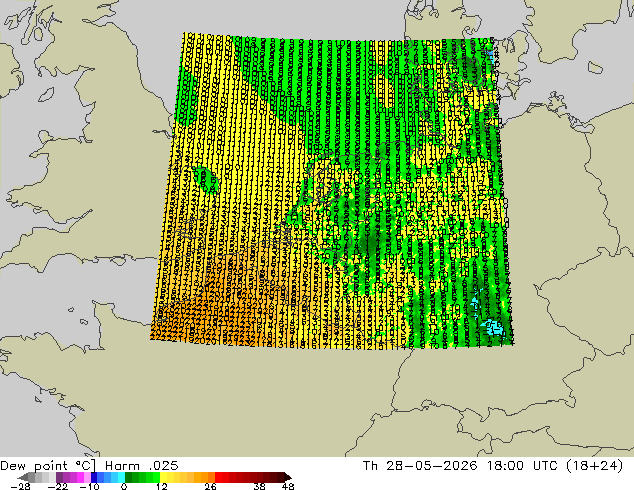Screen dimensions: 634x490
Task: Pick the dark green swatch above 0
Action: pyautogui.click(x=129, y=477)
